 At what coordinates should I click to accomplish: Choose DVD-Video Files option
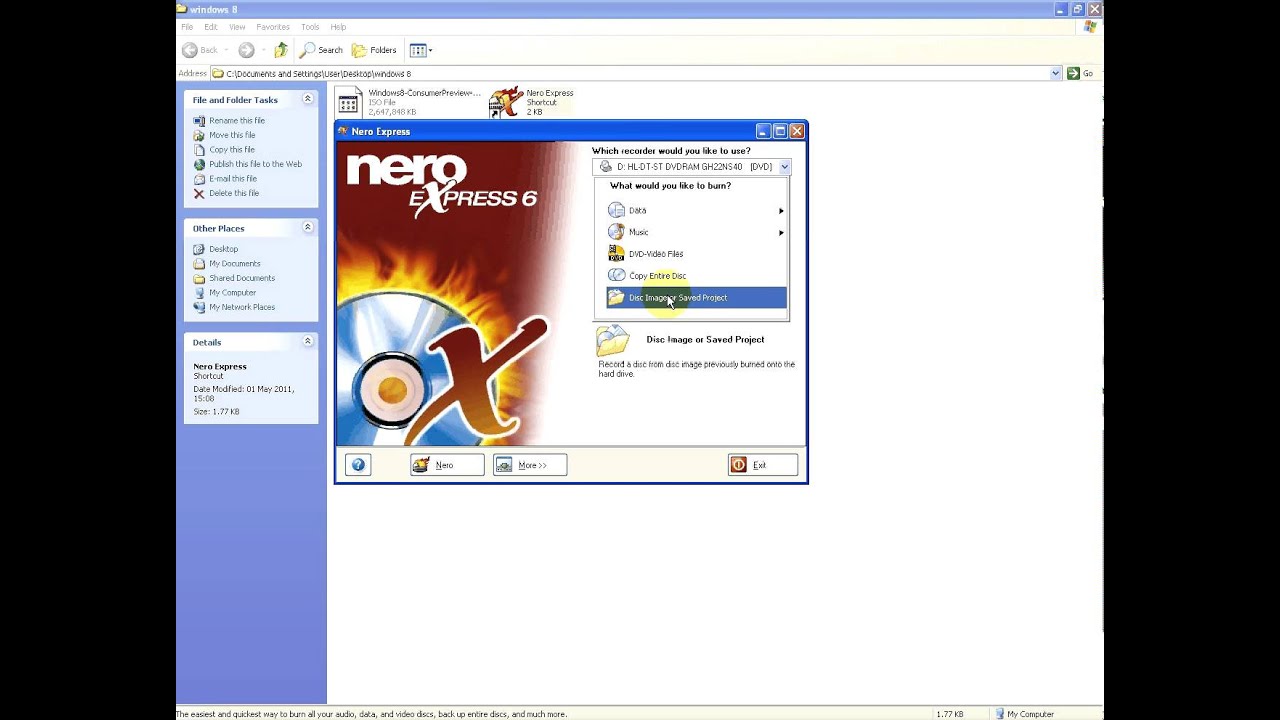(x=696, y=254)
